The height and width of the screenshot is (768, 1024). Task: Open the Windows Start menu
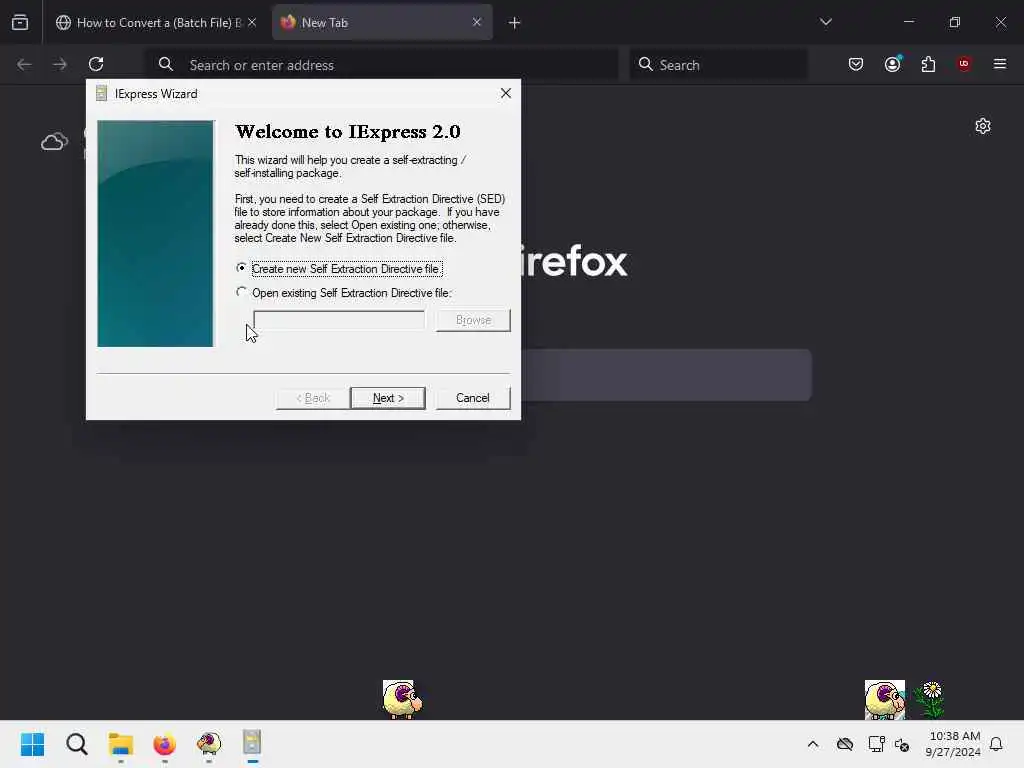[x=33, y=744]
